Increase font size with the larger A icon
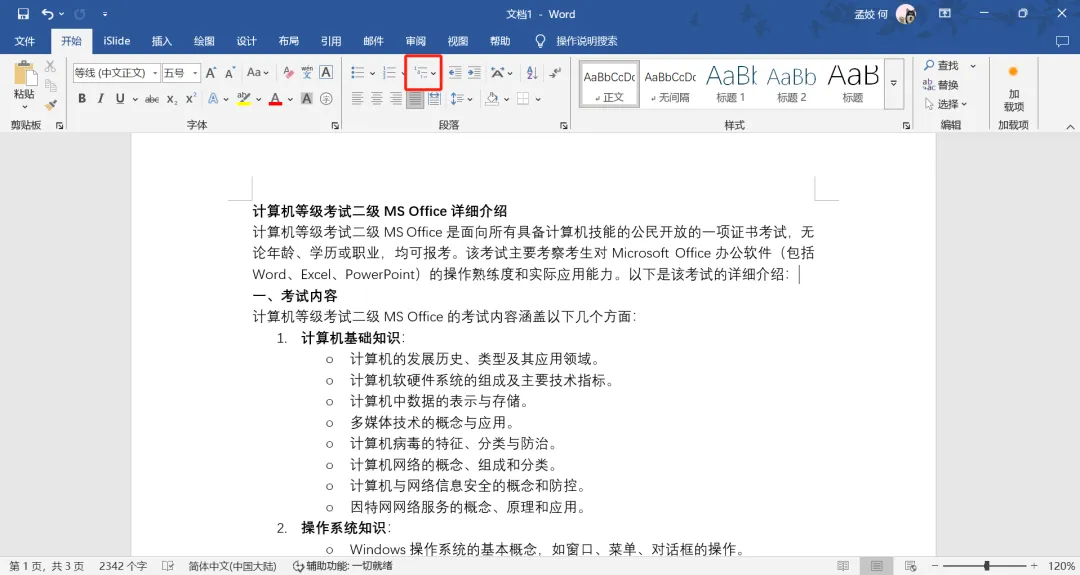1080x575 pixels. [x=211, y=72]
